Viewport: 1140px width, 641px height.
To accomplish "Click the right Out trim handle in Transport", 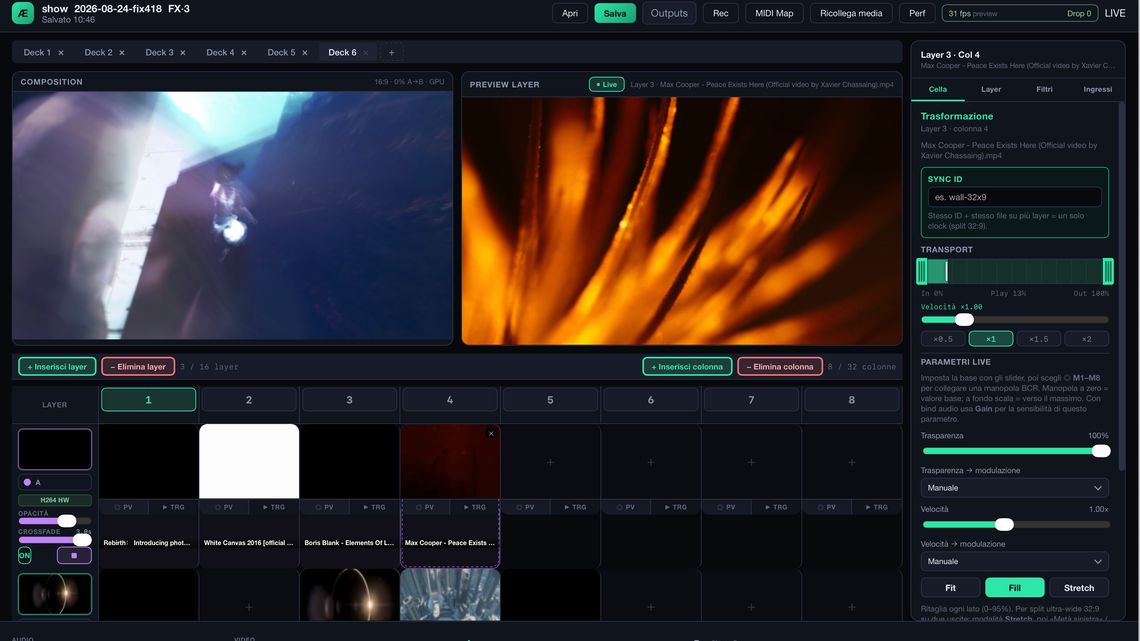I will pyautogui.click(x=1108, y=271).
